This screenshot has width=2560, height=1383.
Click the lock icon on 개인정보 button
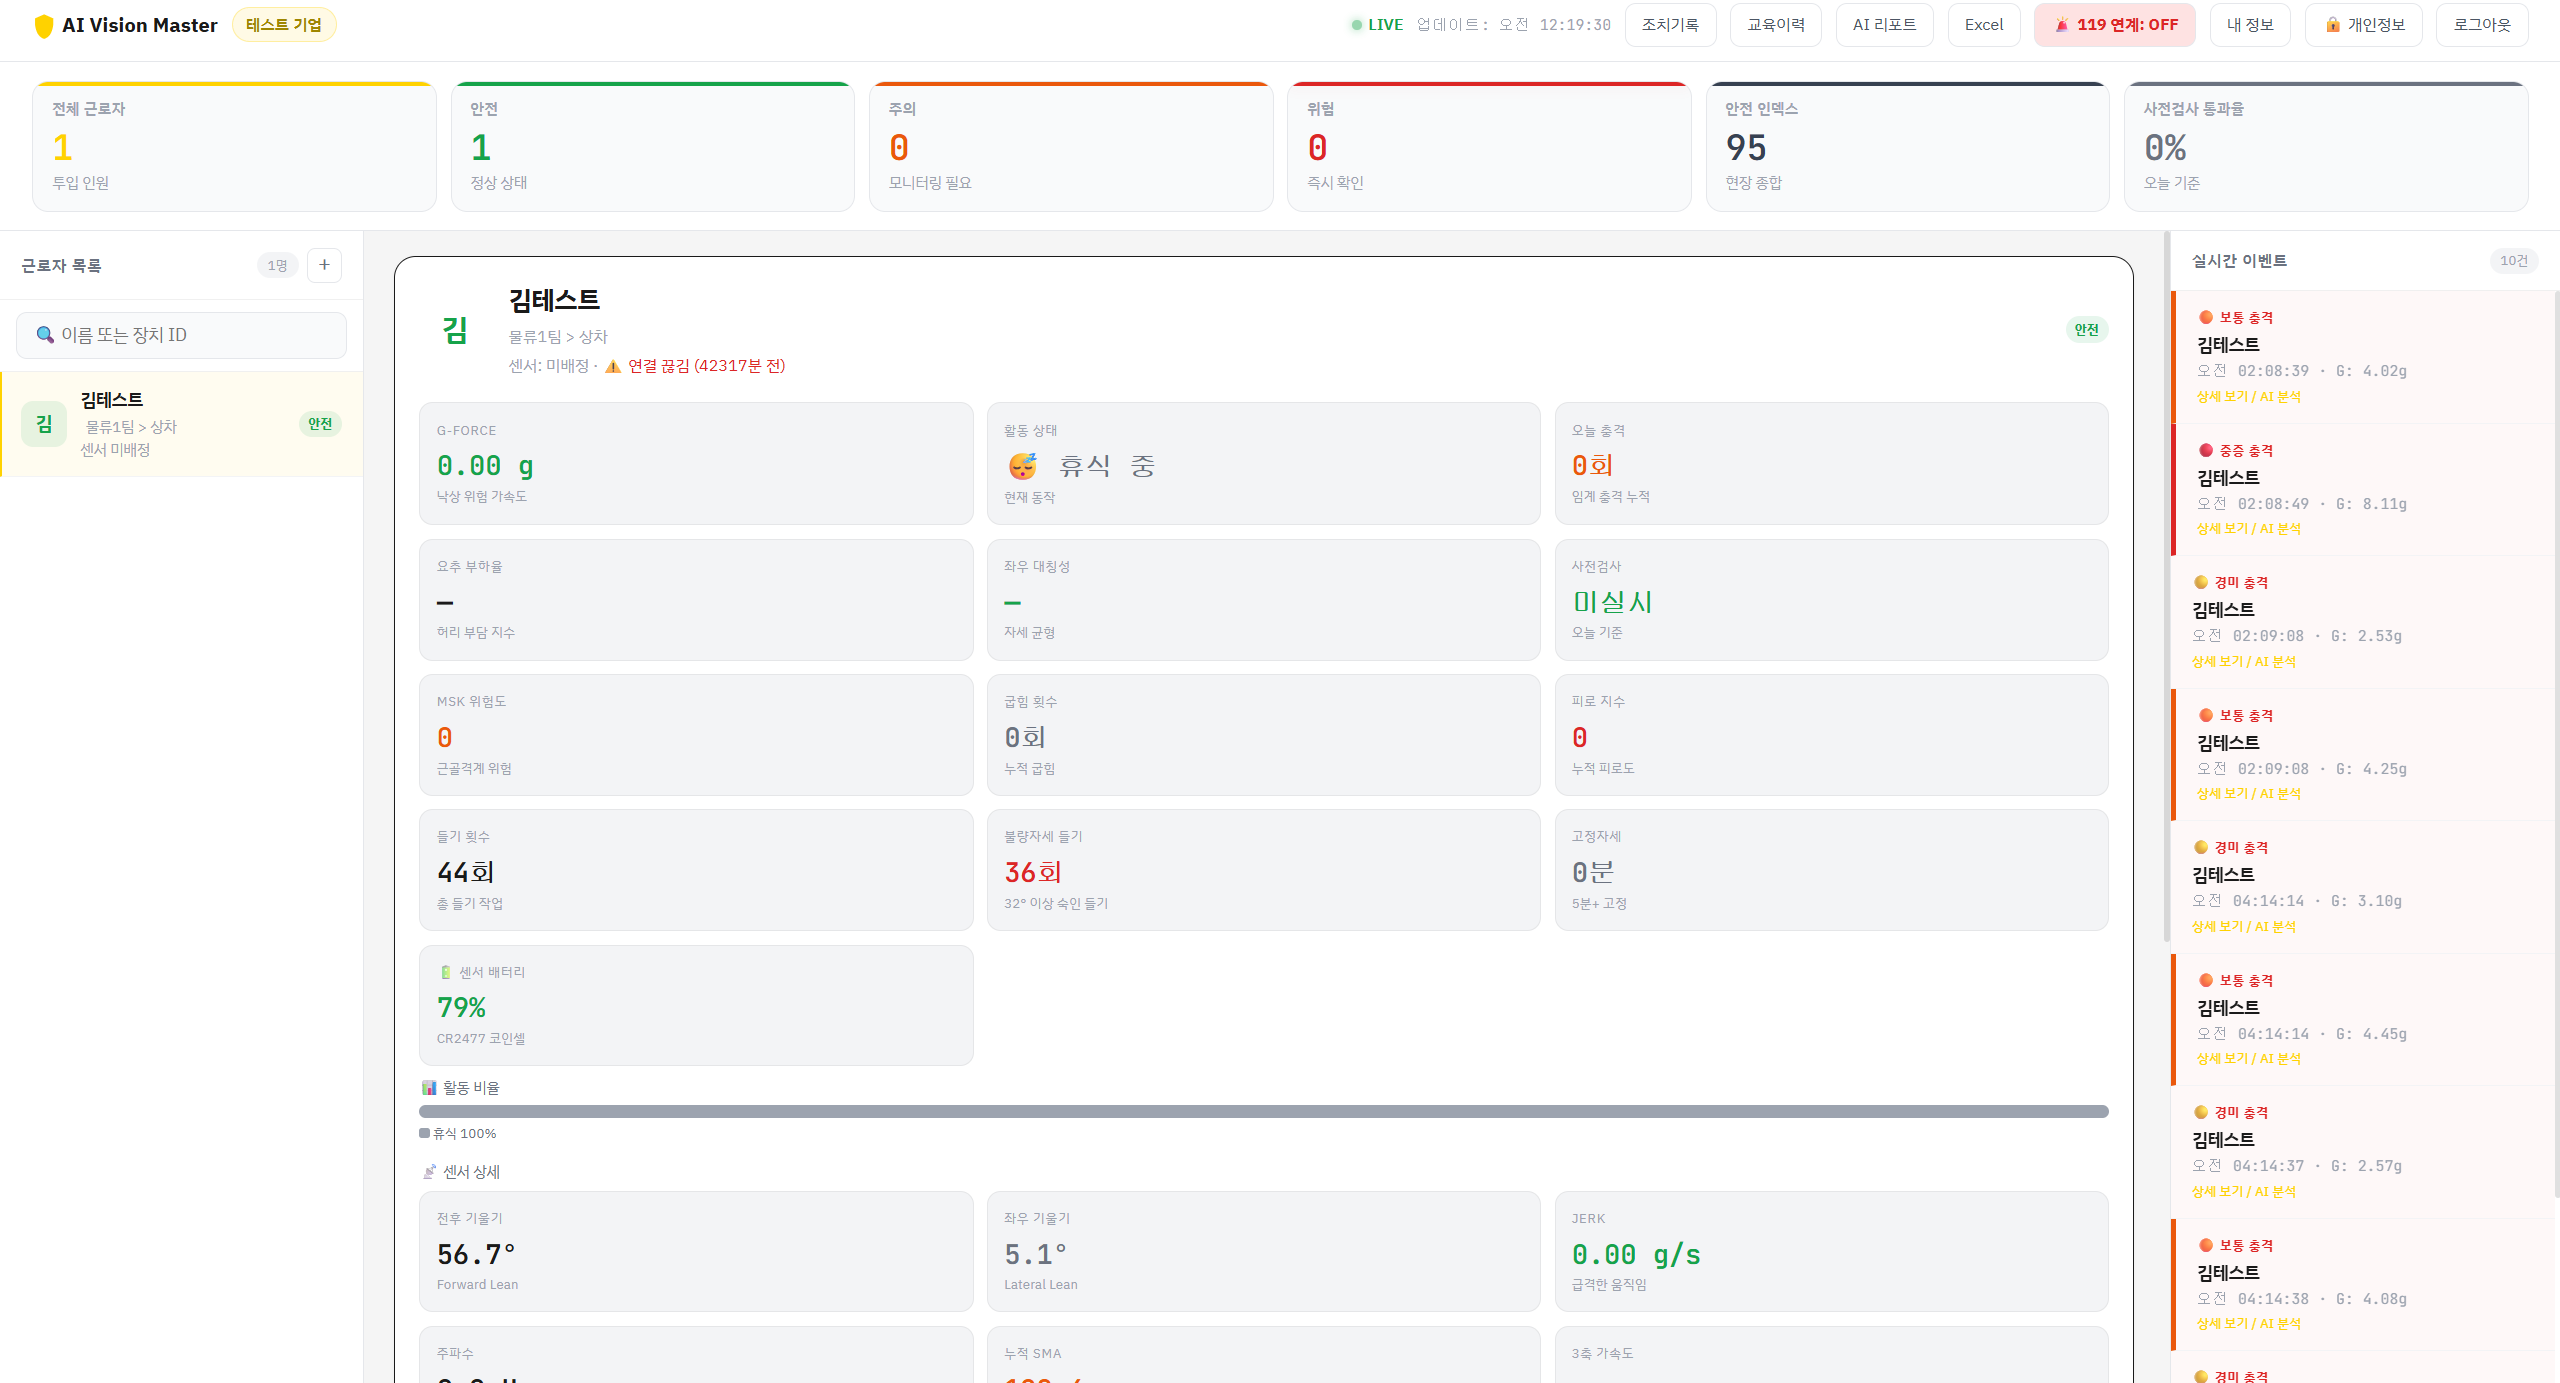click(2332, 25)
